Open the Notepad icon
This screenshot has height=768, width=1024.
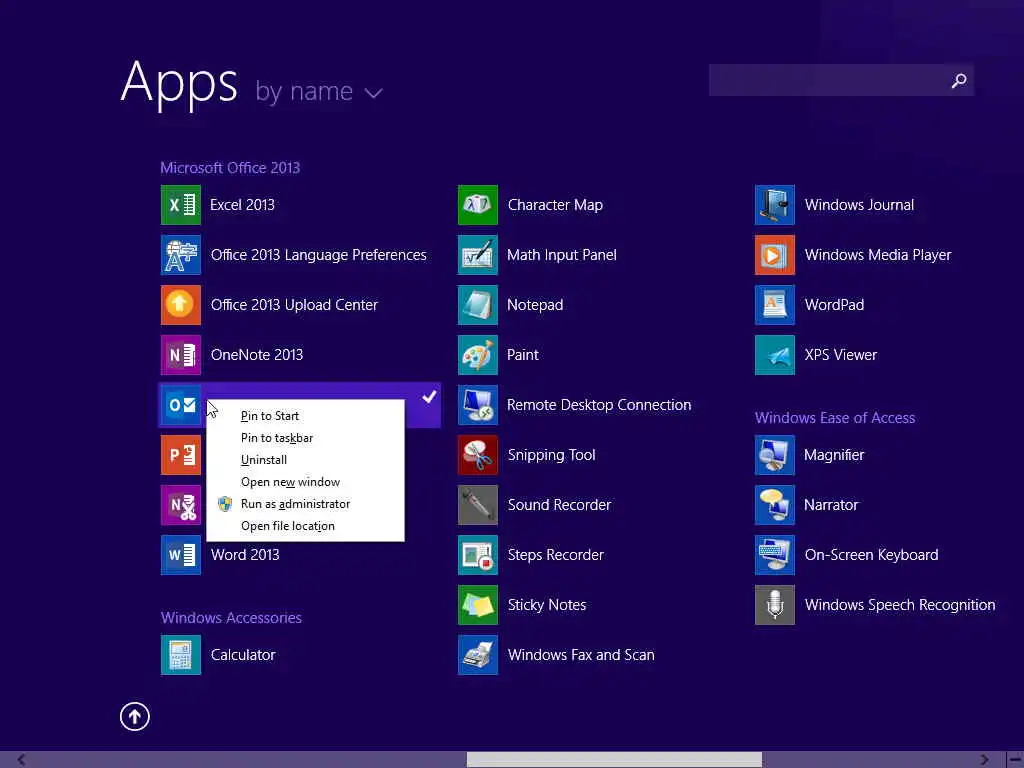[478, 305]
